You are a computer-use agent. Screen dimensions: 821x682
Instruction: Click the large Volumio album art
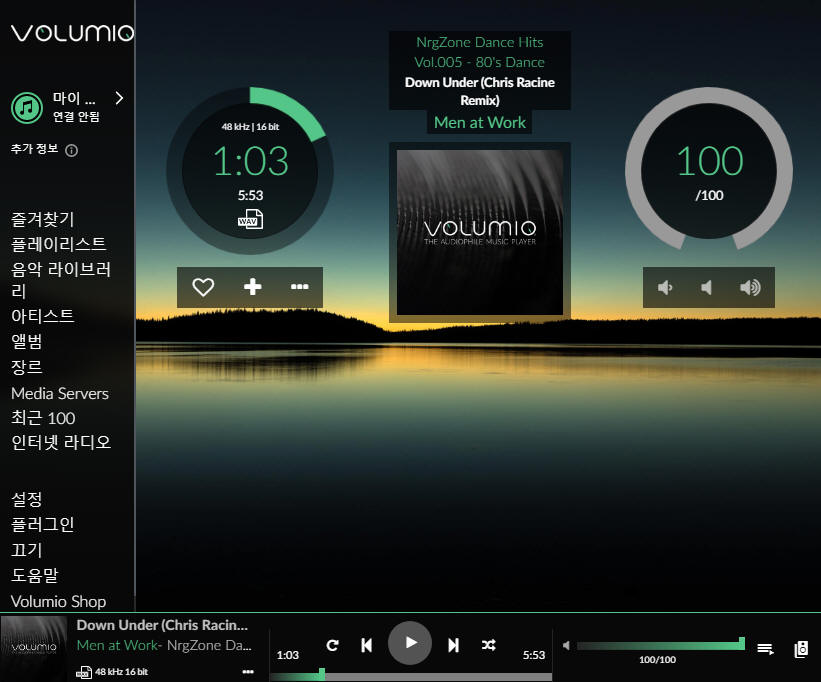click(480, 232)
